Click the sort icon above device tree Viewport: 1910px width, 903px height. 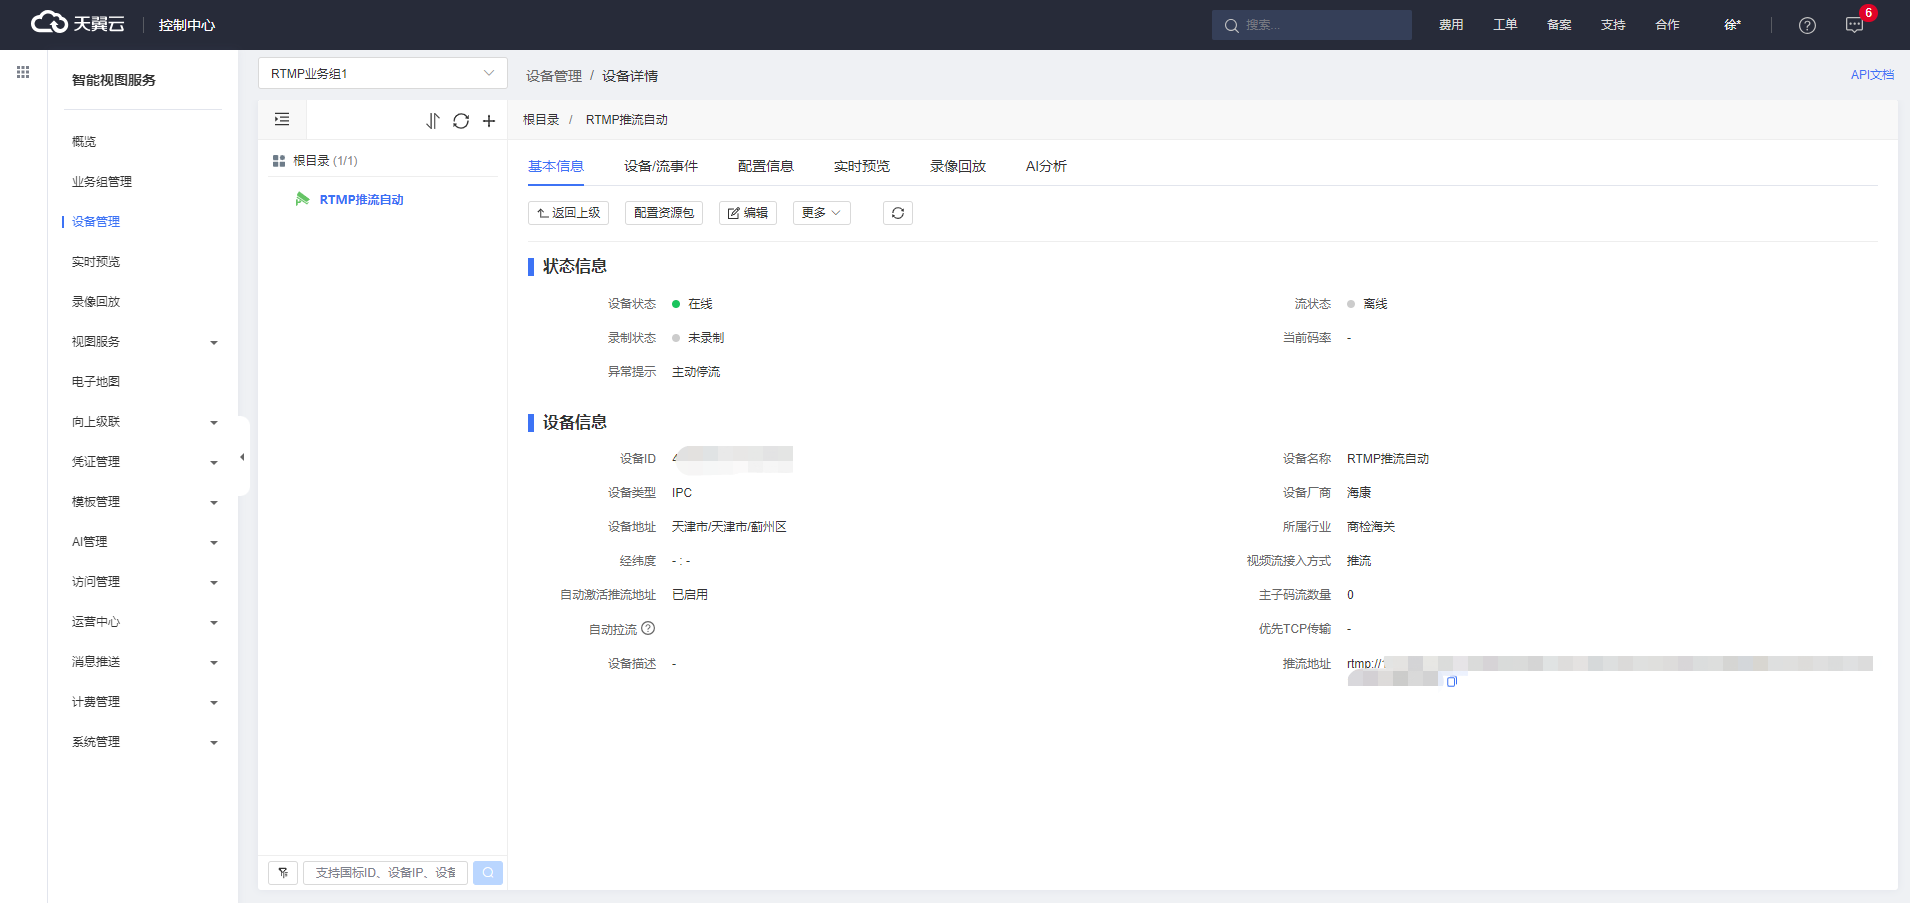click(x=432, y=121)
